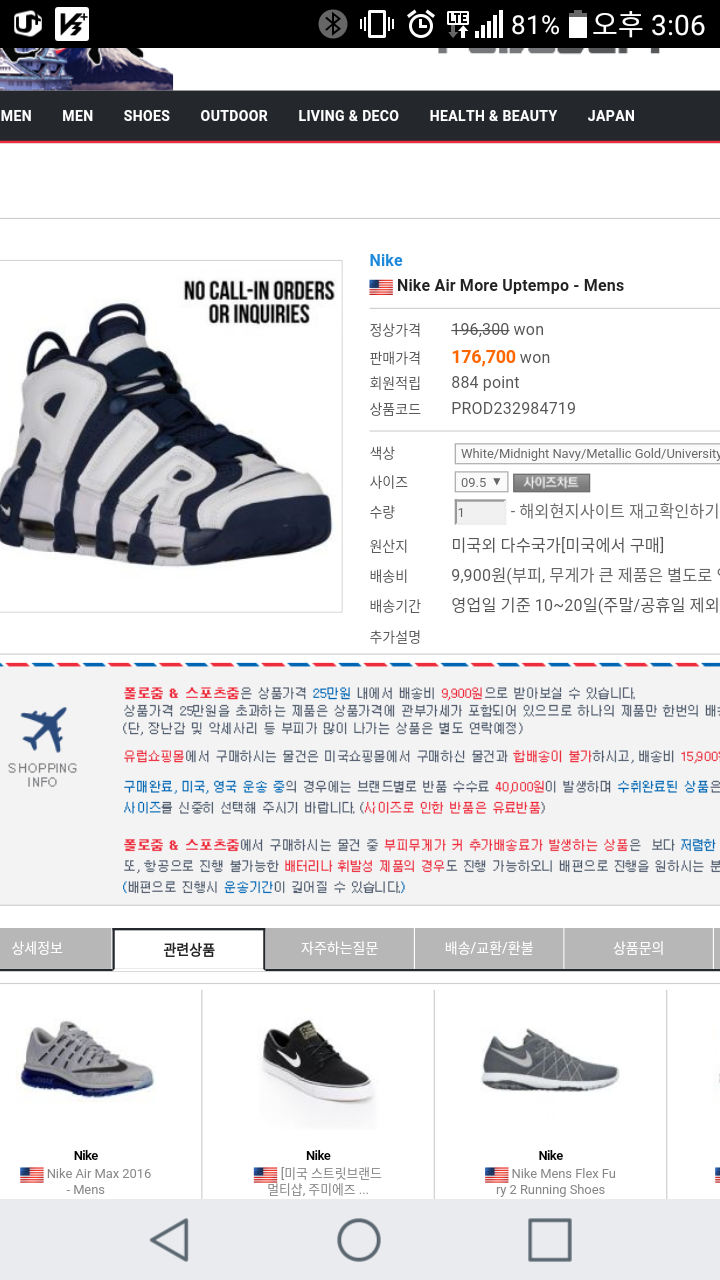Image resolution: width=720 pixels, height=1280 pixels.
Task: Tap the US flag beside Nike Air More Uptempo
Action: tap(381, 287)
